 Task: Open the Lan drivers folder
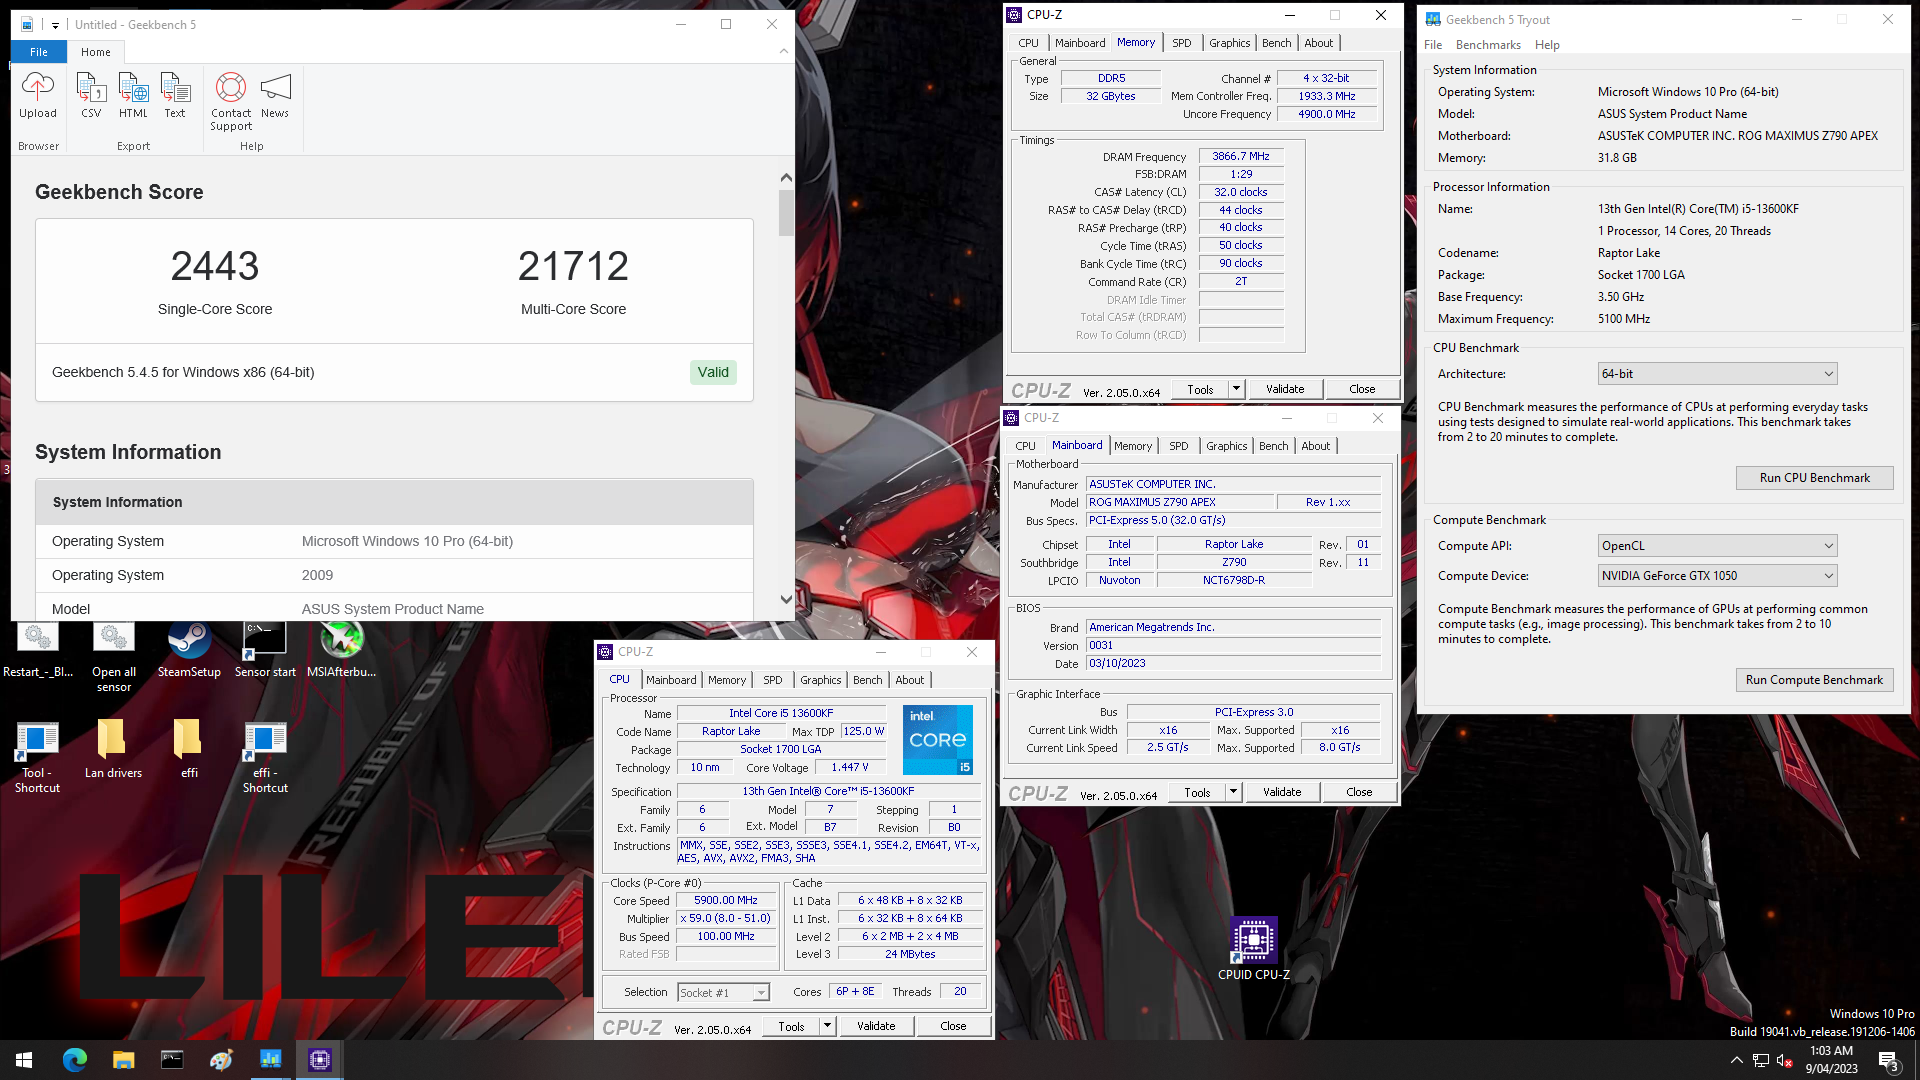tap(113, 750)
